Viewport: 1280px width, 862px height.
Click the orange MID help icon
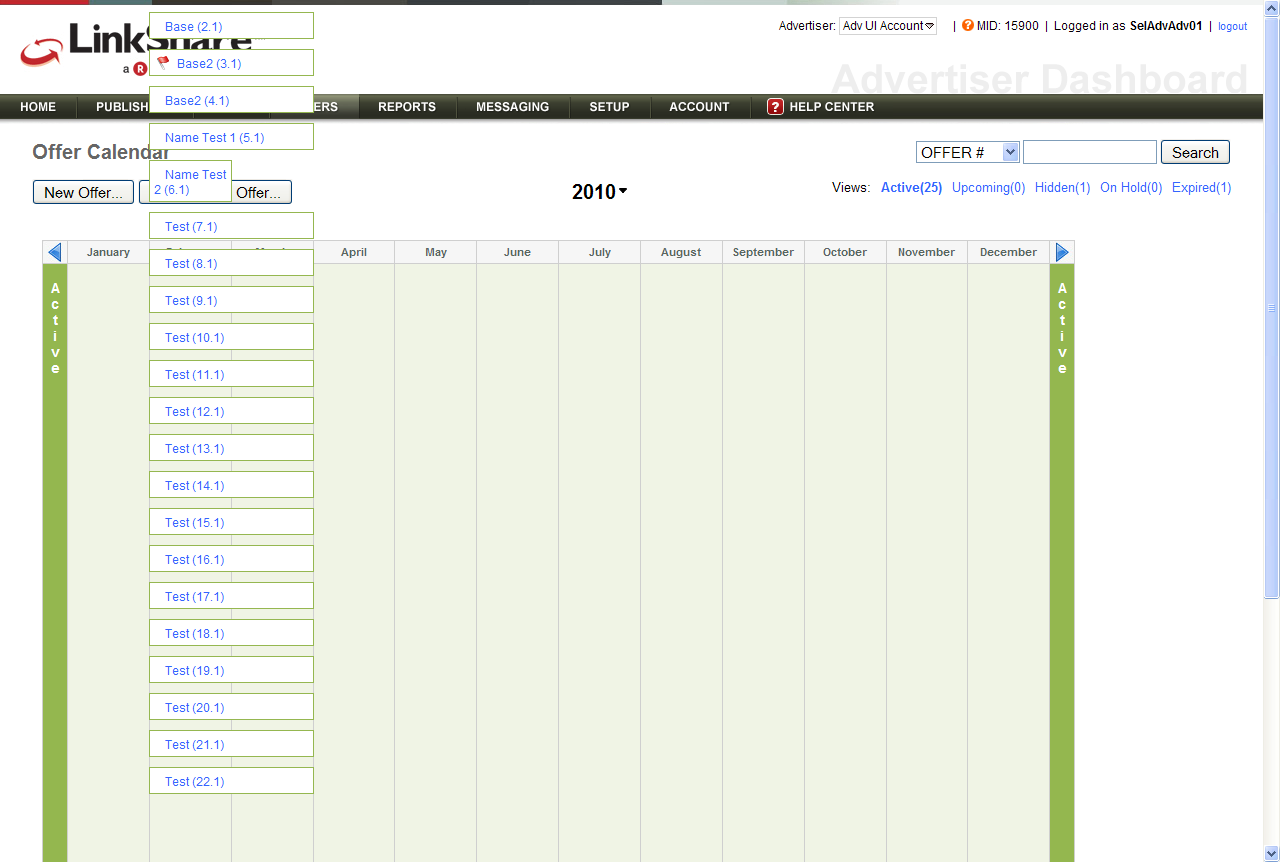click(x=968, y=26)
